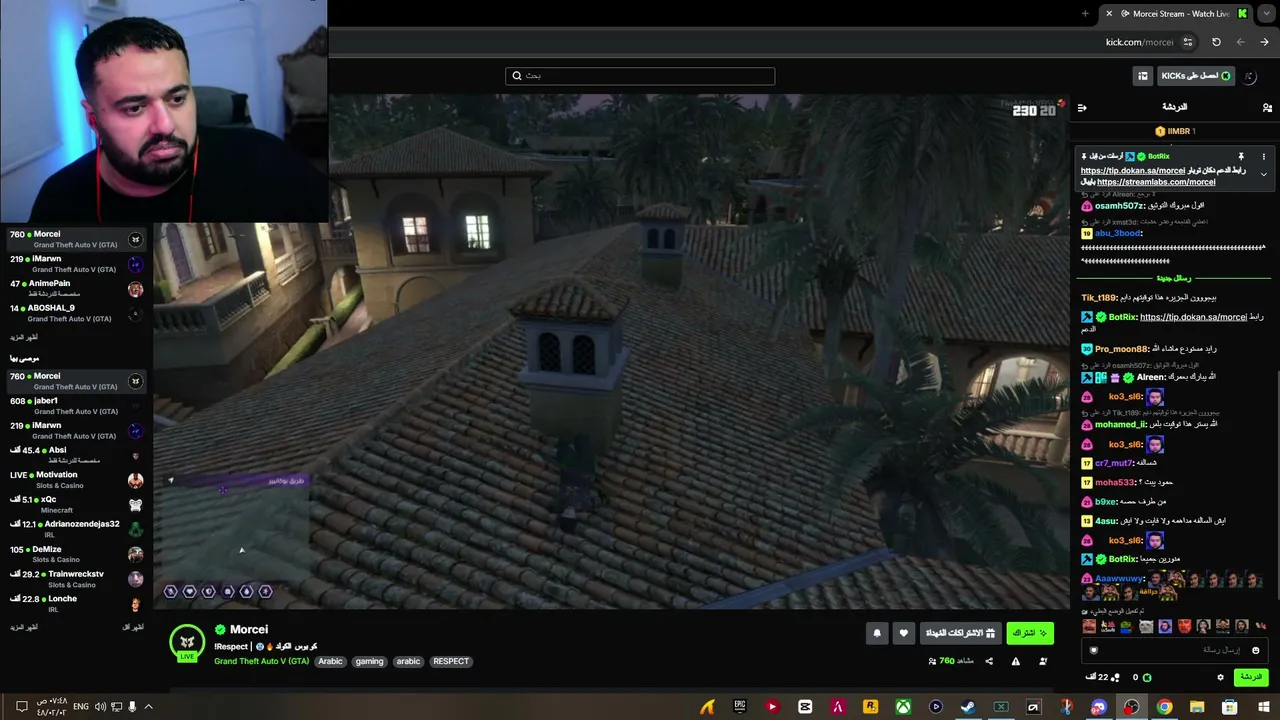
Task: Click the green chat send button
Action: pos(1251,677)
